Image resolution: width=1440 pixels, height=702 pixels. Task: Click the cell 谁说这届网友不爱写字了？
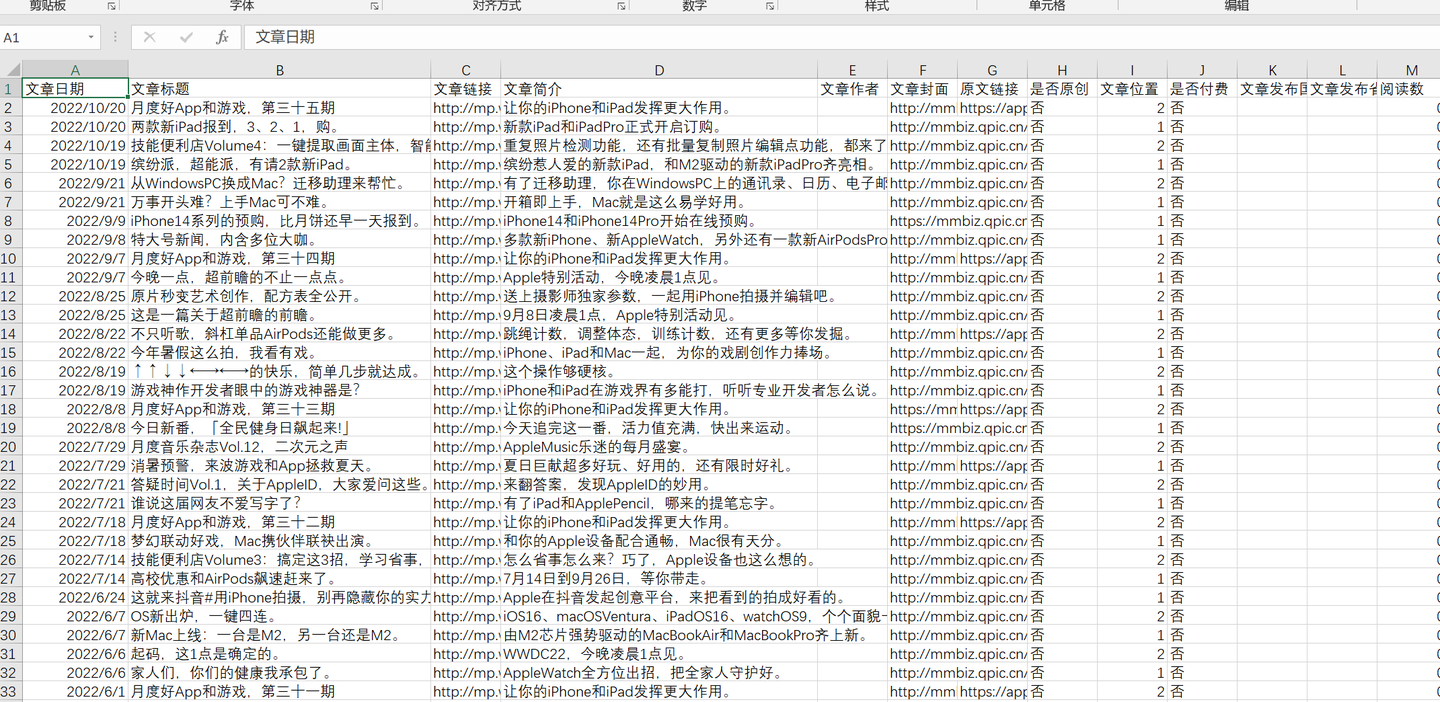pyautogui.click(x=280, y=503)
